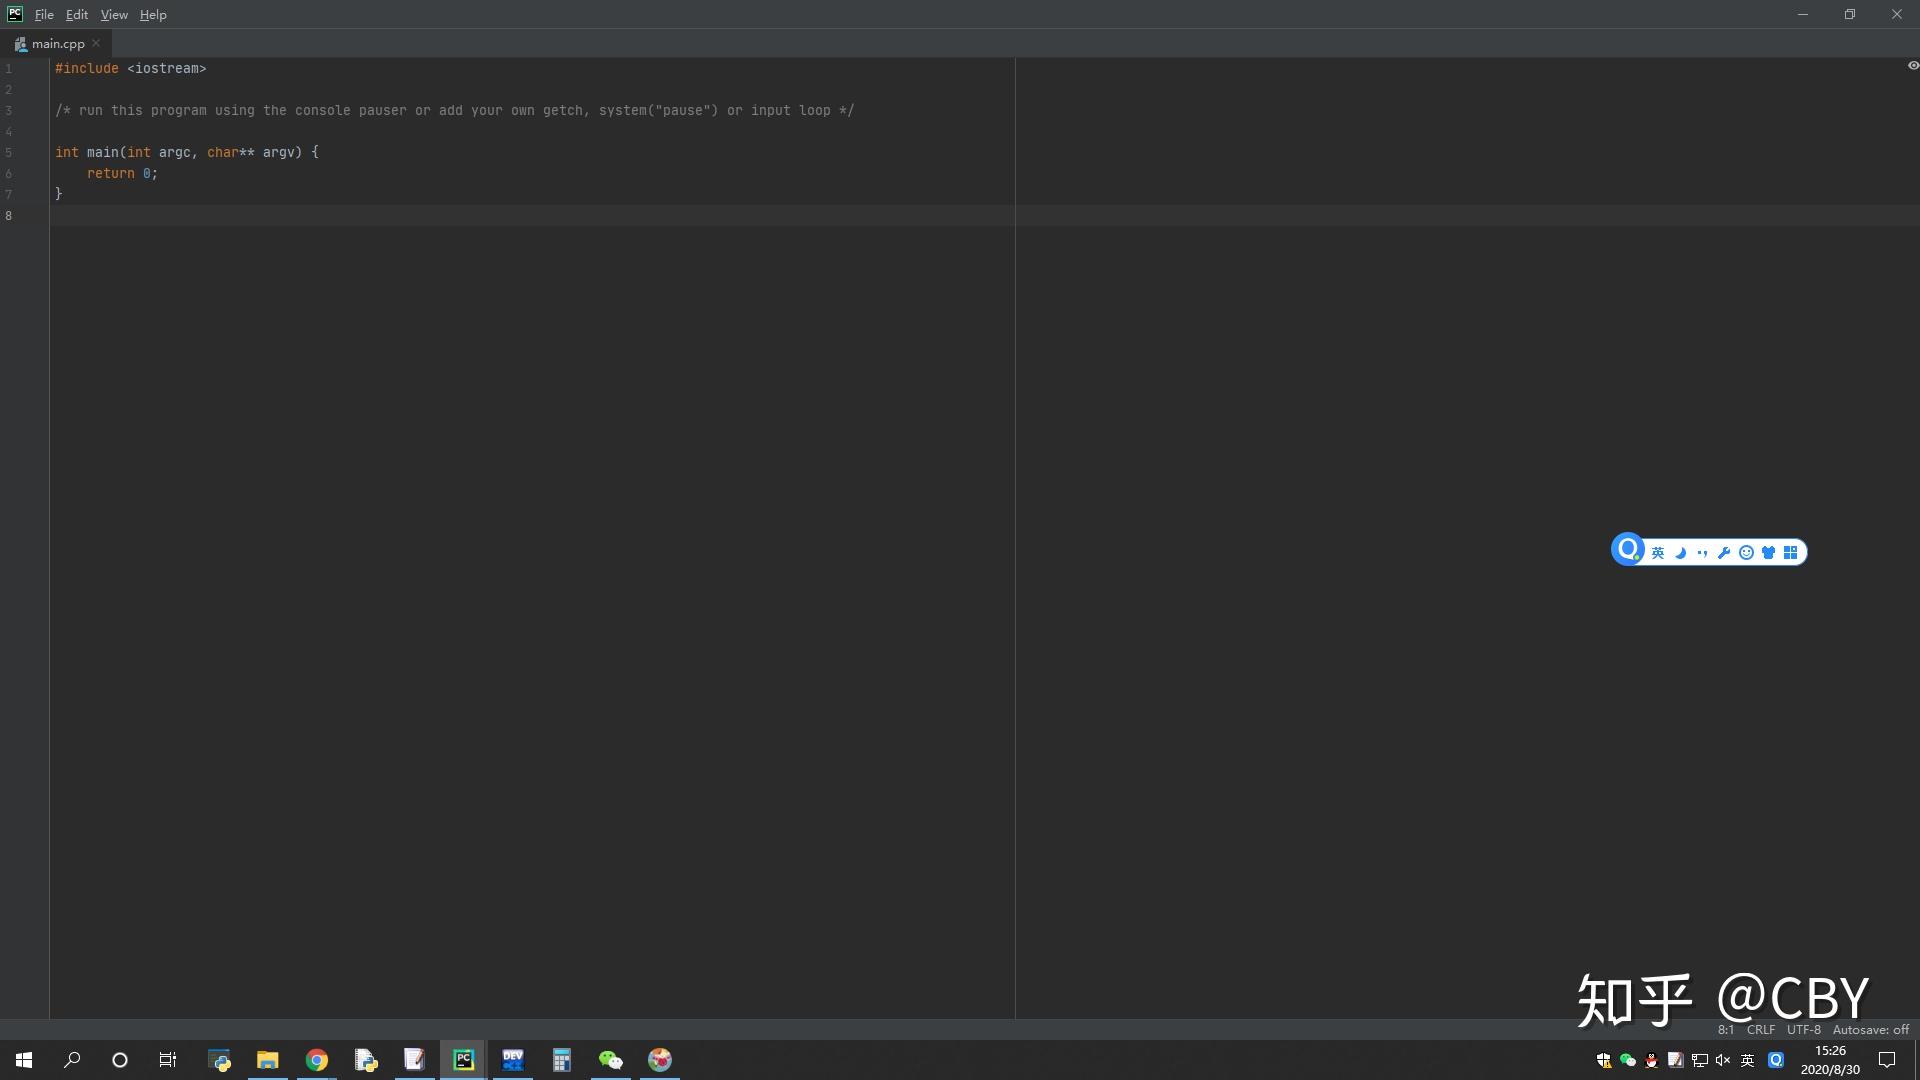Open Google Chrome from the taskbar
Viewport: 1920px width, 1080px height.
coord(316,1059)
